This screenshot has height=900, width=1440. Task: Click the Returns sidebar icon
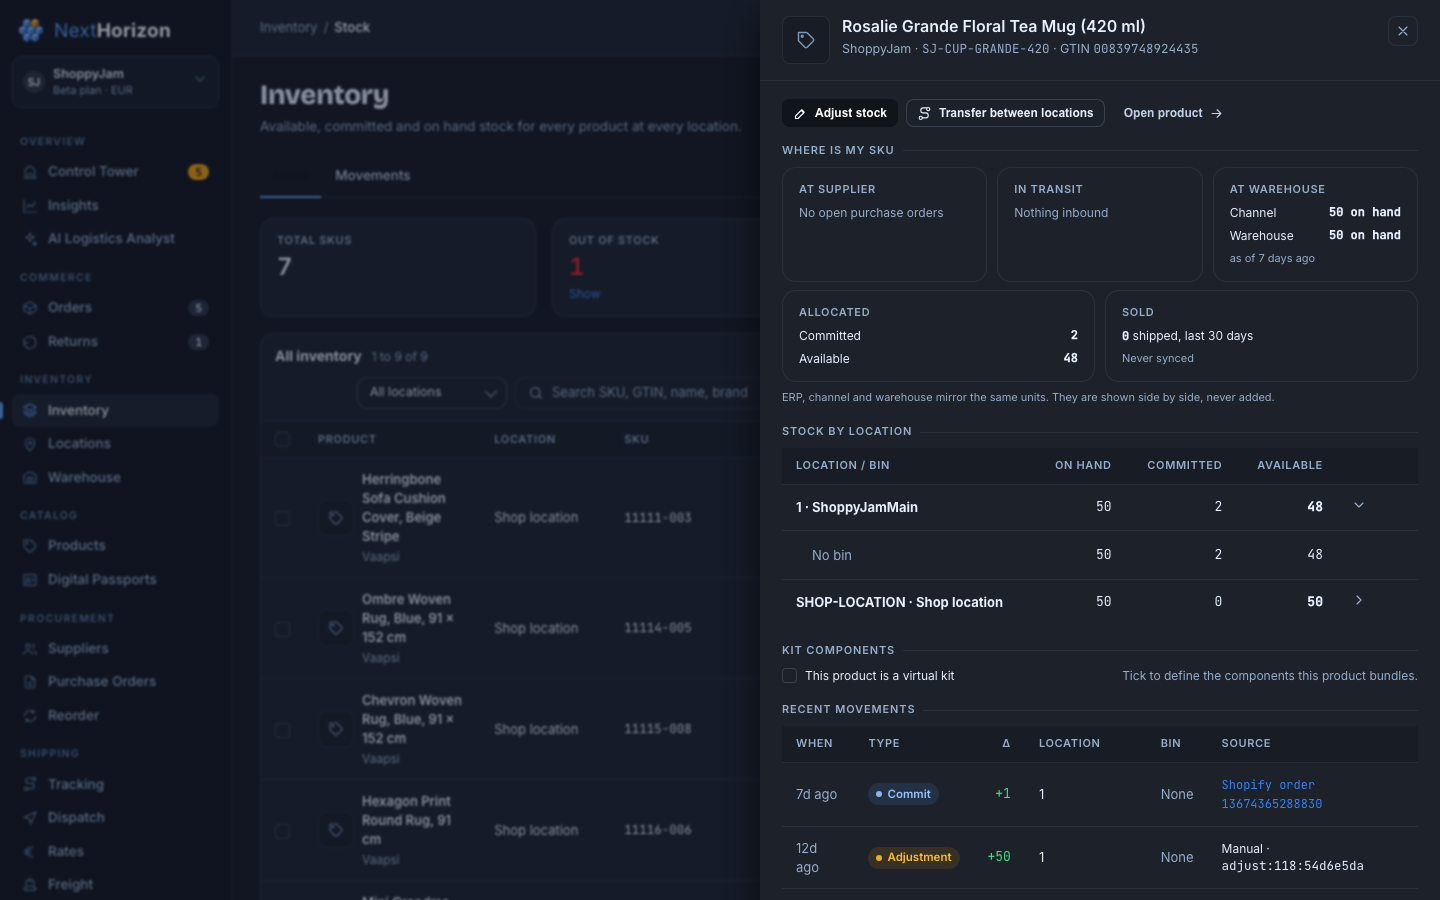tap(30, 342)
